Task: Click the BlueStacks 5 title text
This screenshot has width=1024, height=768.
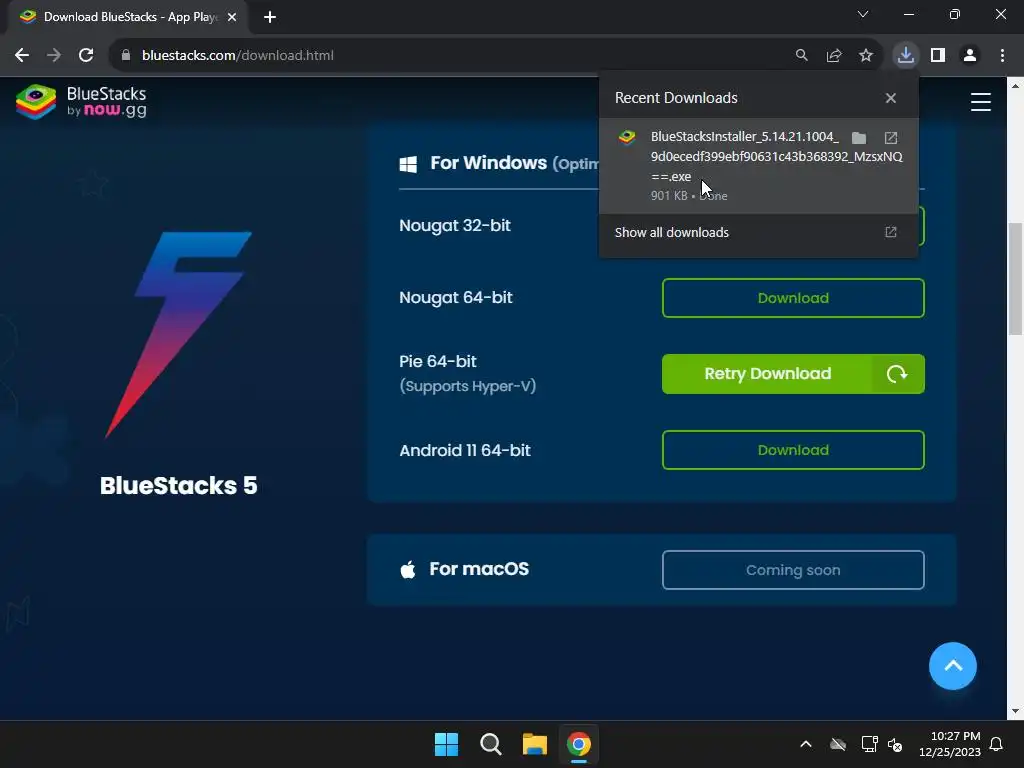Action: pos(178,486)
